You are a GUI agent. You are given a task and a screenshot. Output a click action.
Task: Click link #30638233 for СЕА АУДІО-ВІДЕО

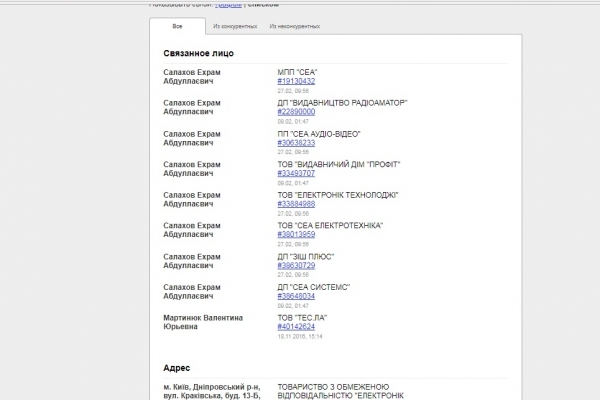(296, 143)
